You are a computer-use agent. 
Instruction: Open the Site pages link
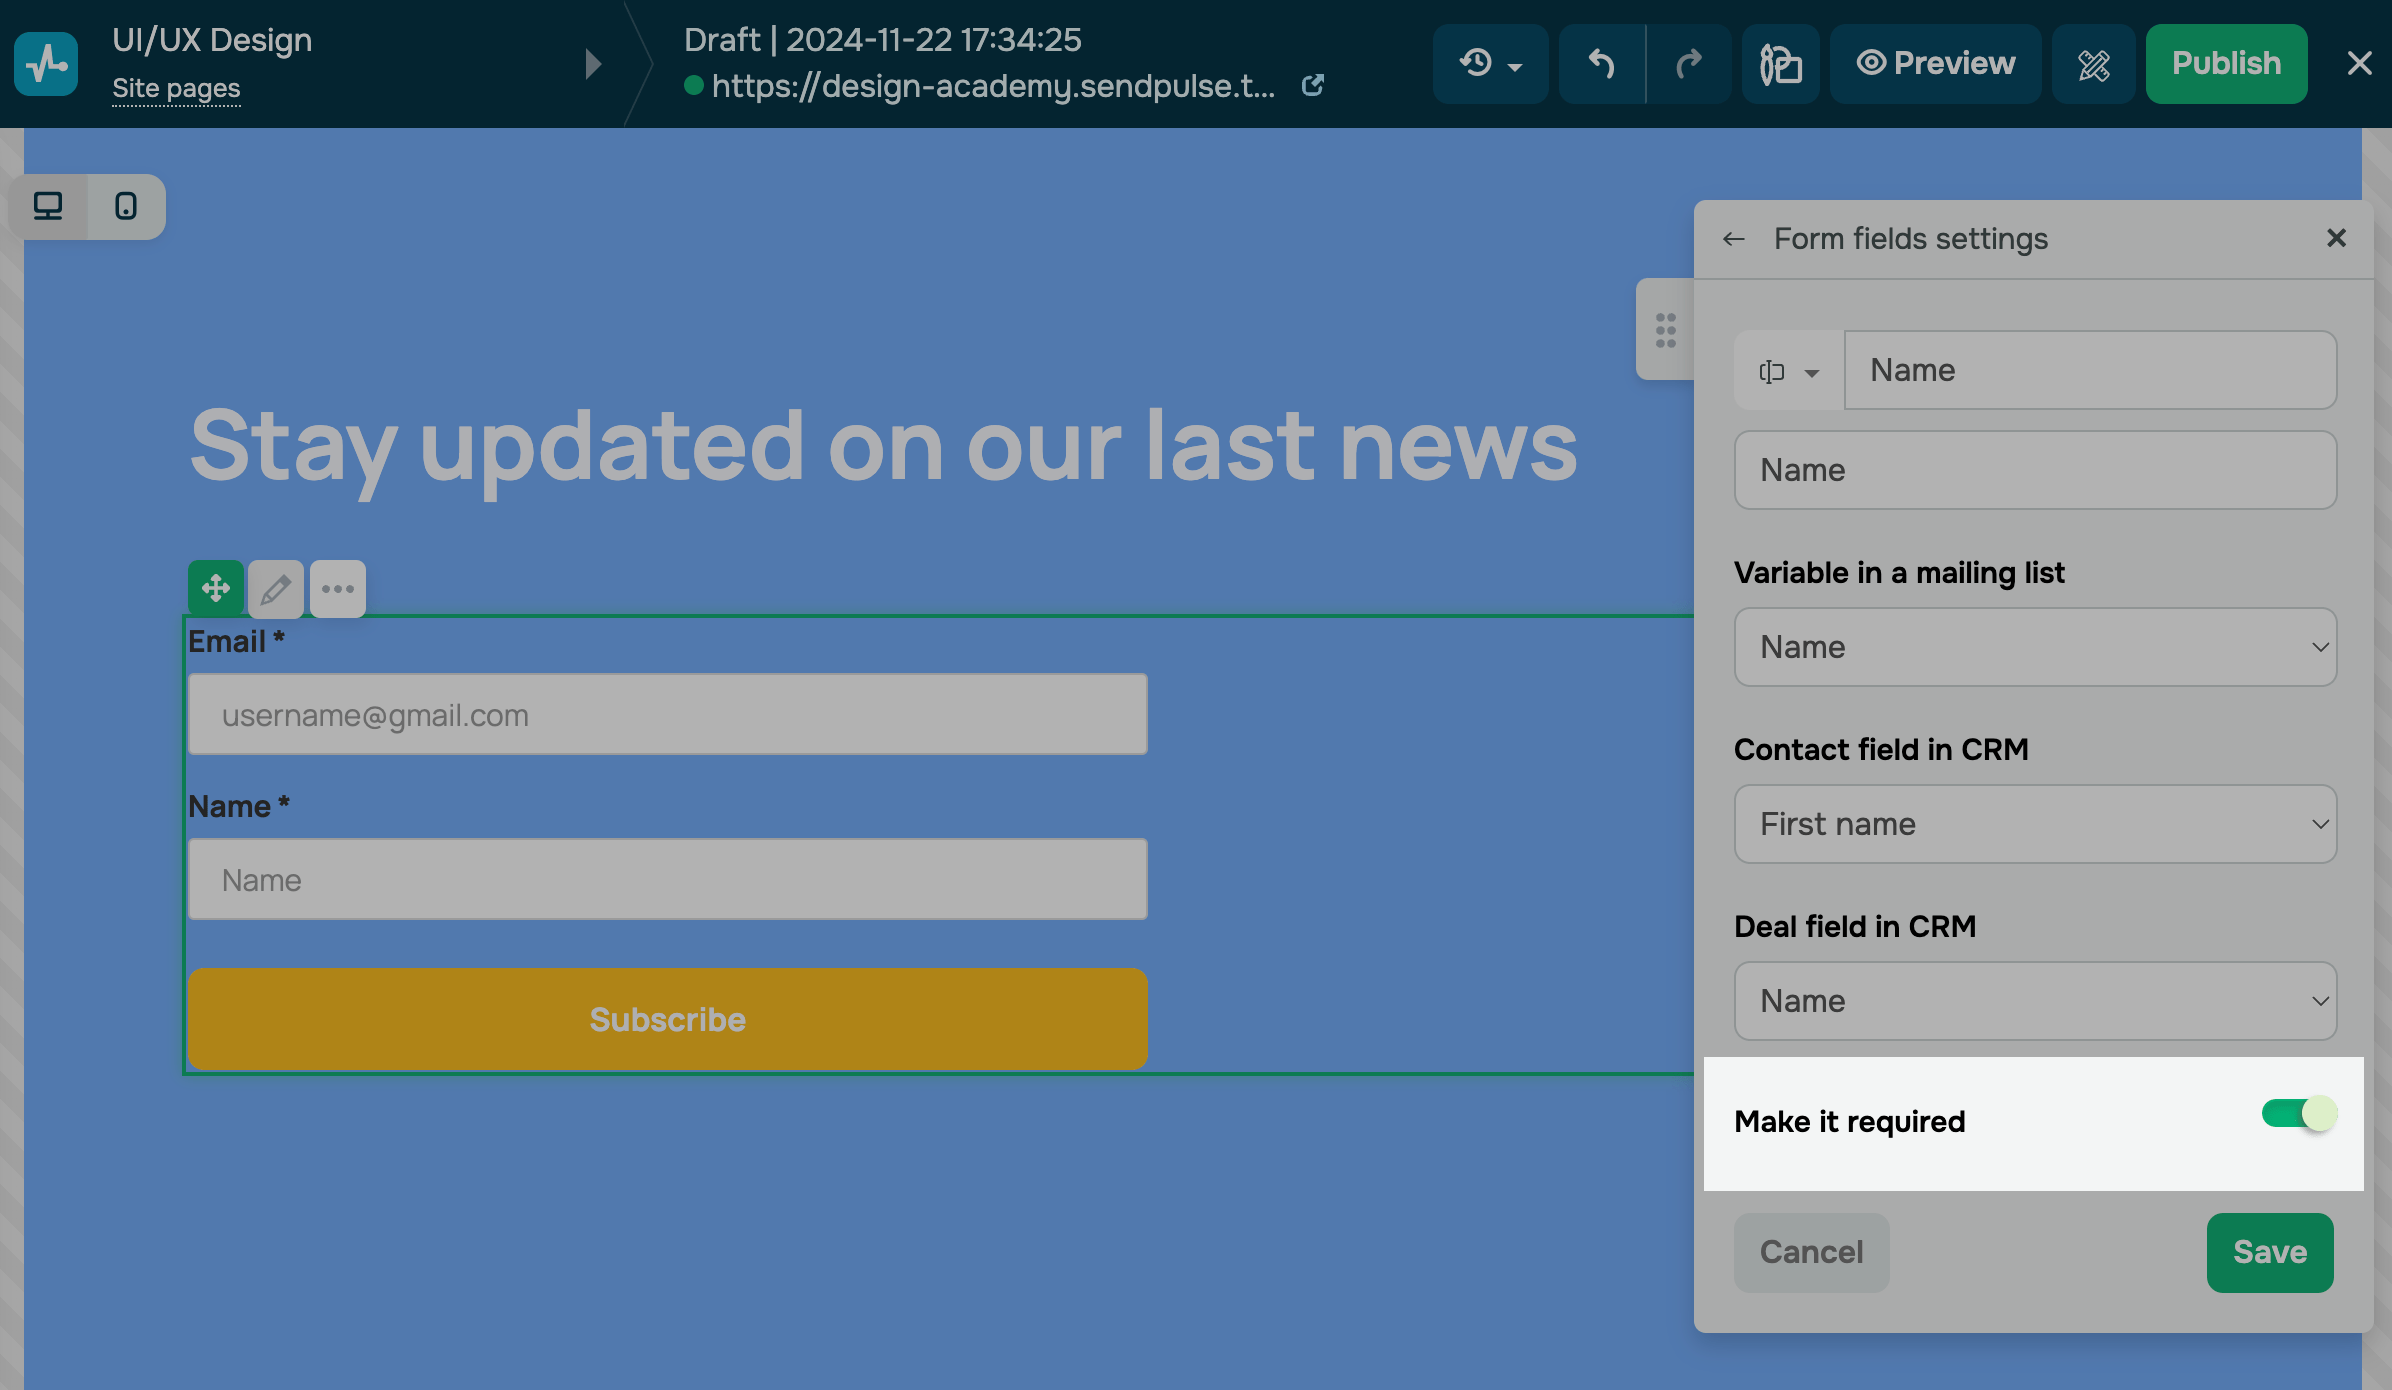pos(176,88)
